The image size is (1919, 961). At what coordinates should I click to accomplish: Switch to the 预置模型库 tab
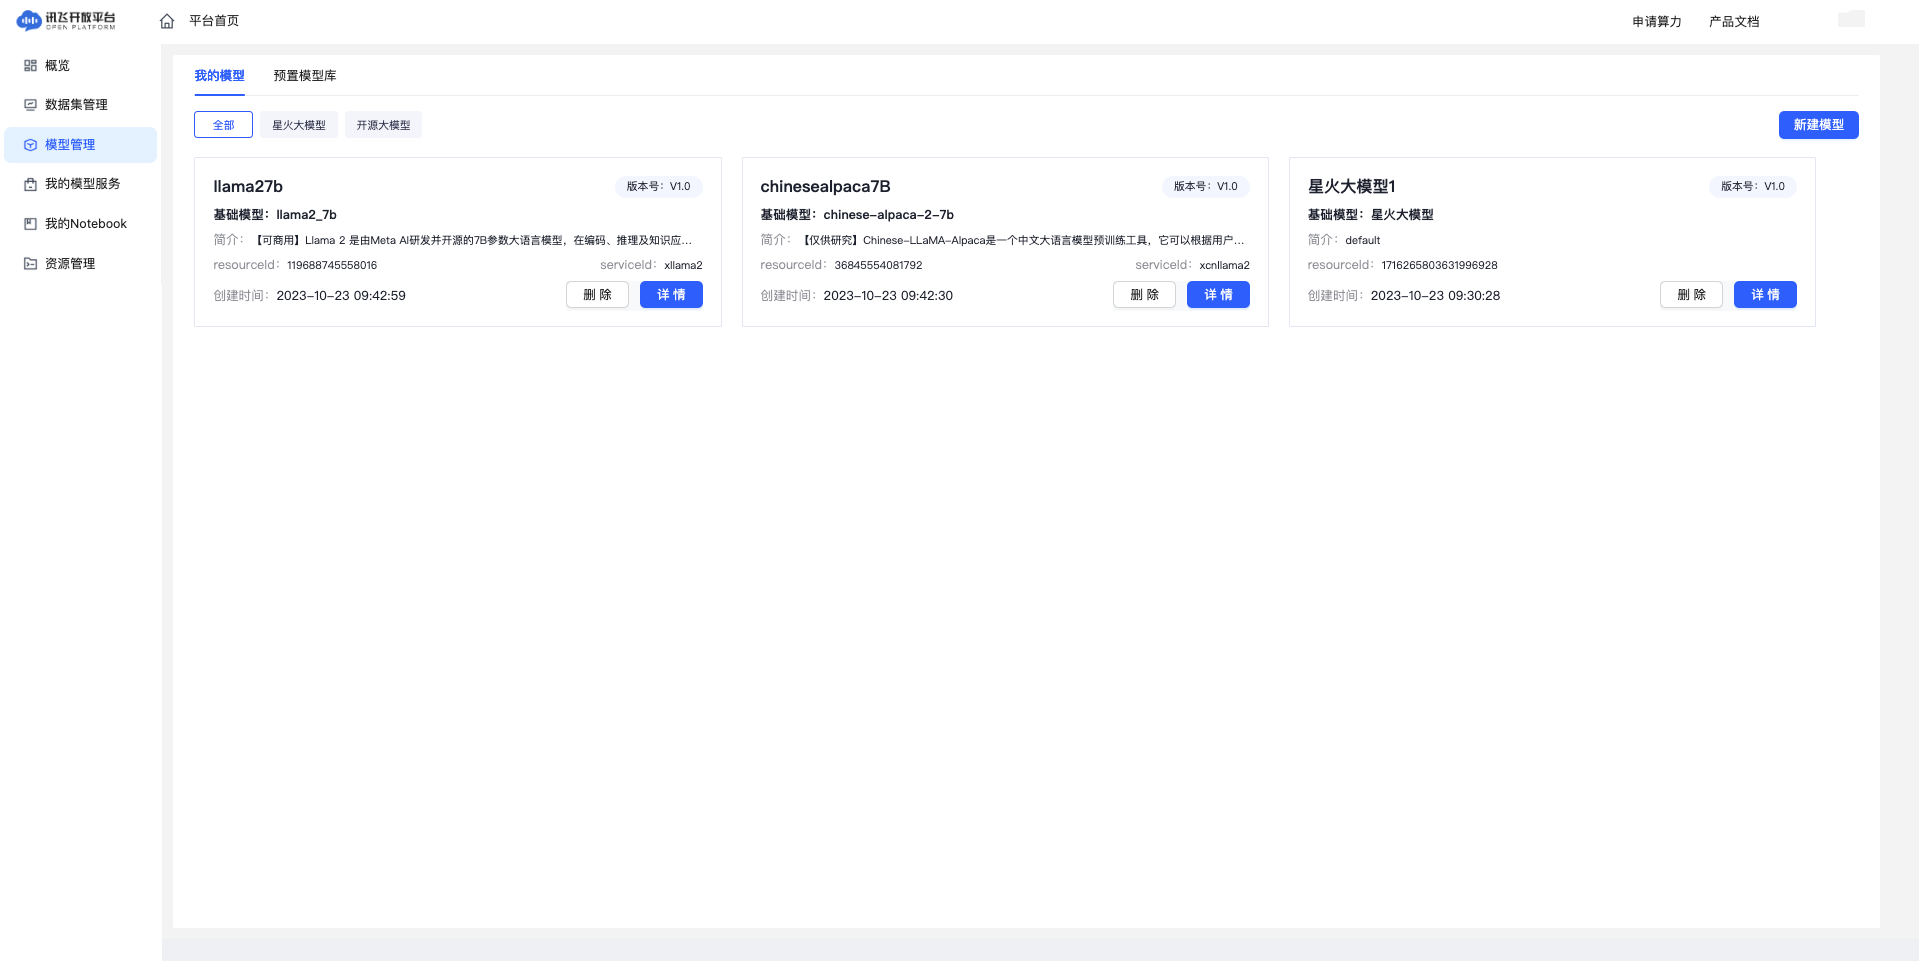point(305,75)
